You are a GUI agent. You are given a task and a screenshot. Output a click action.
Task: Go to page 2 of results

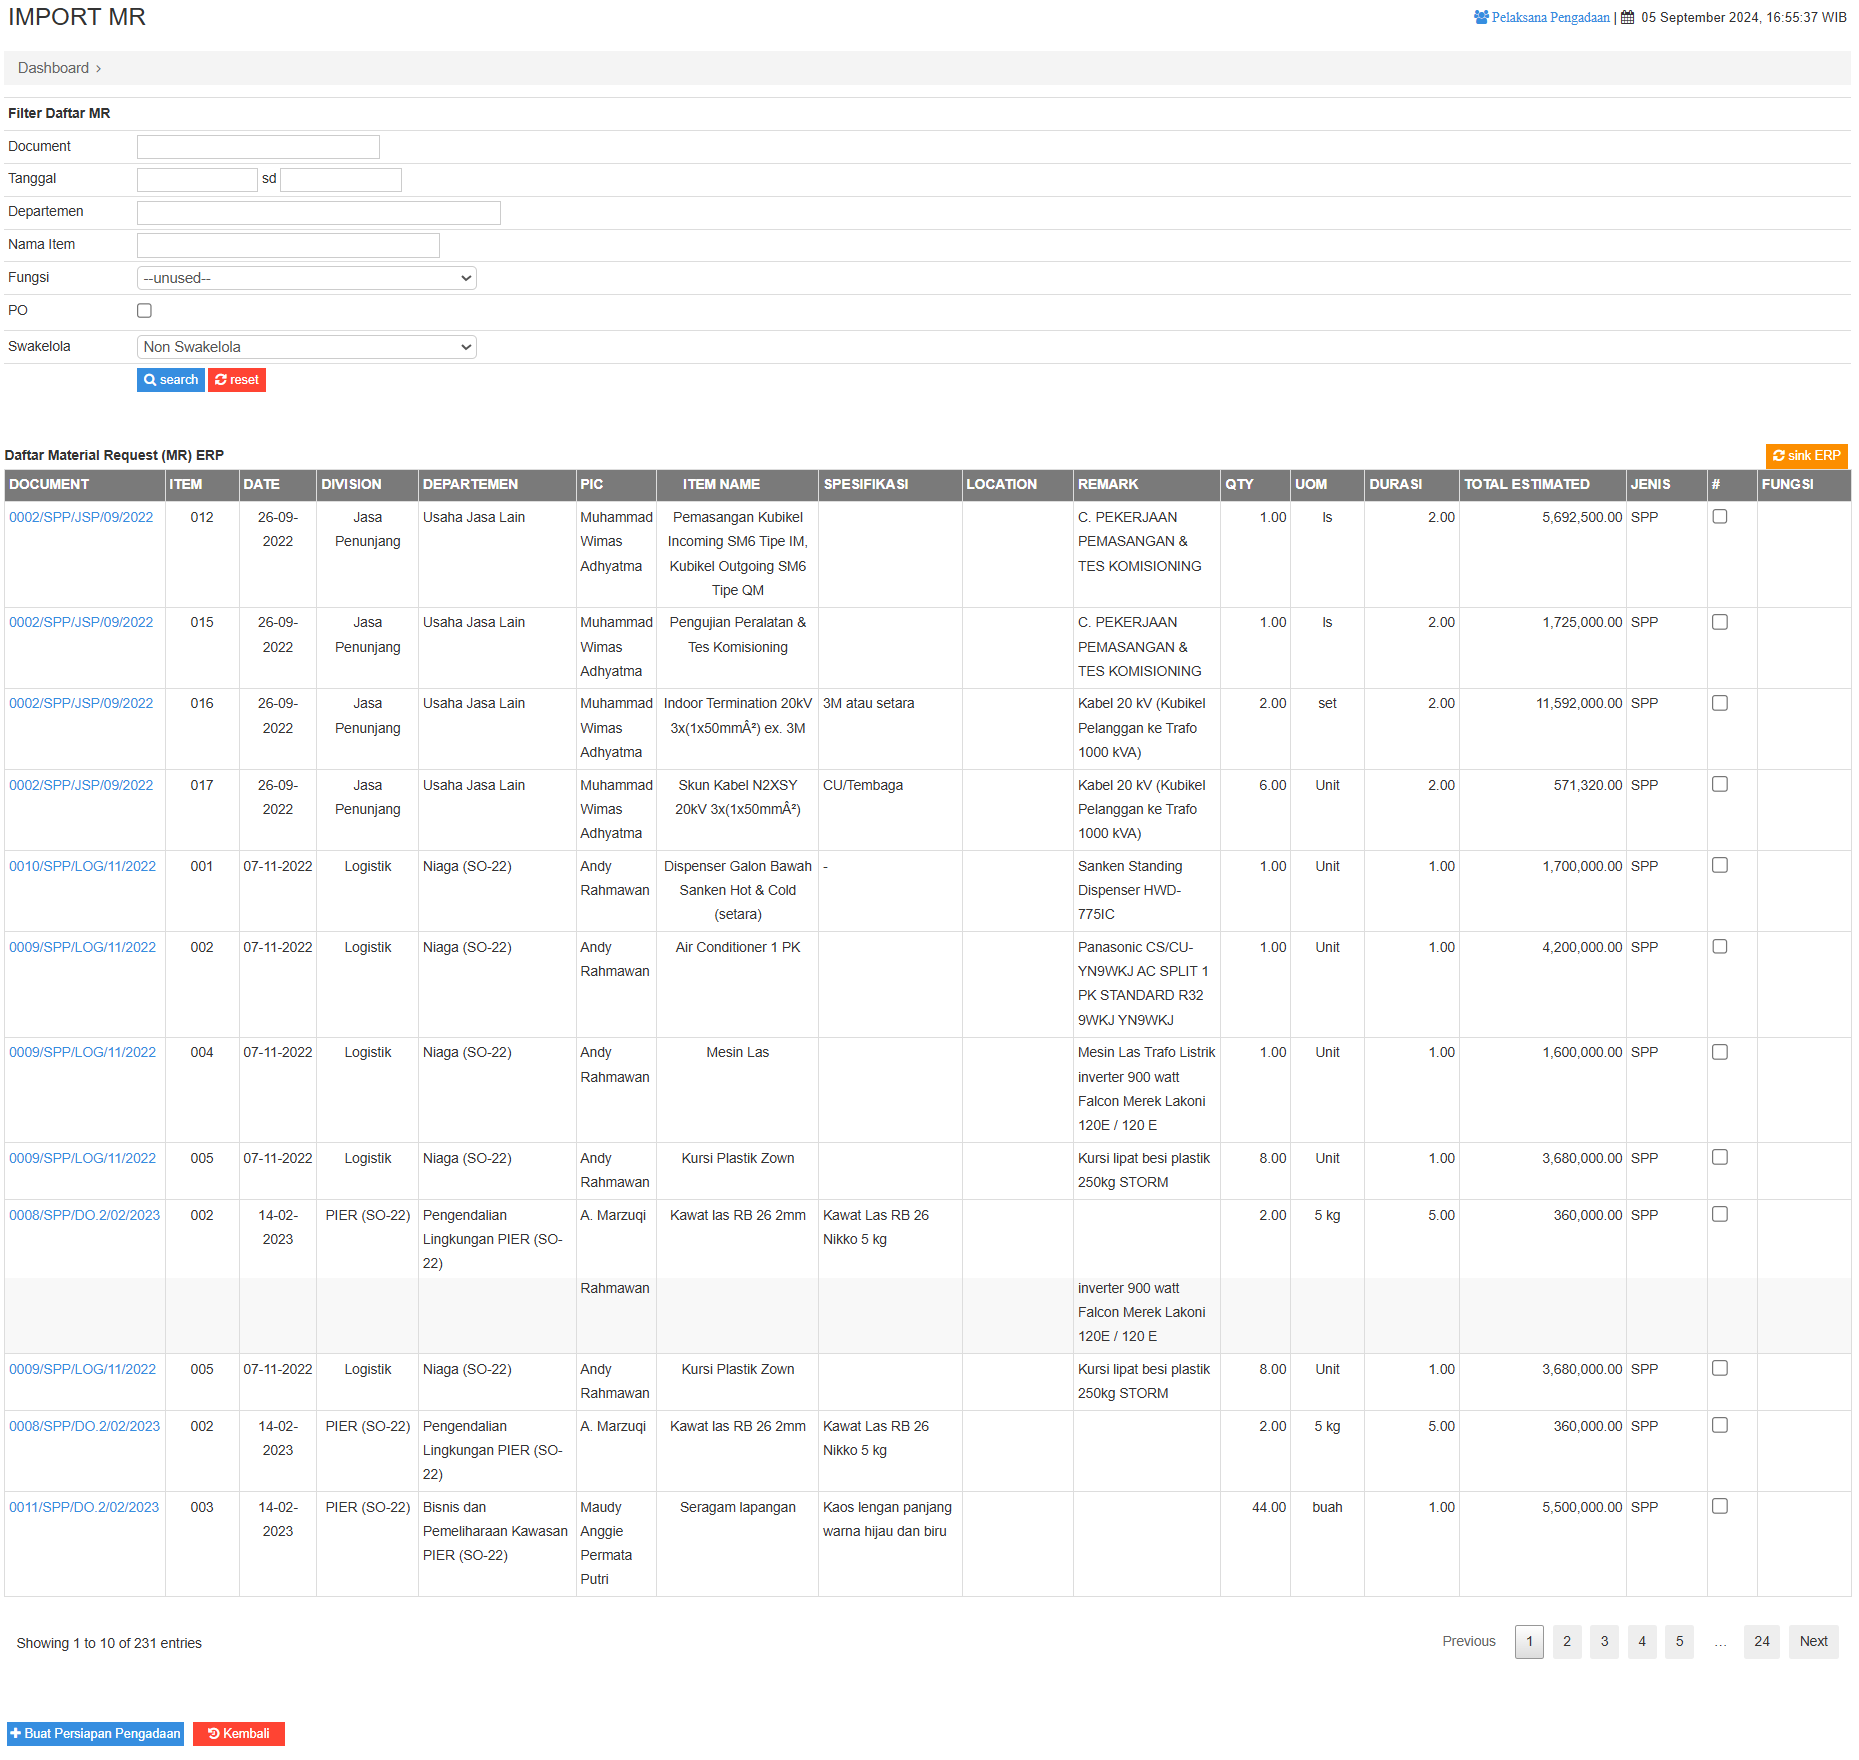(1566, 1641)
